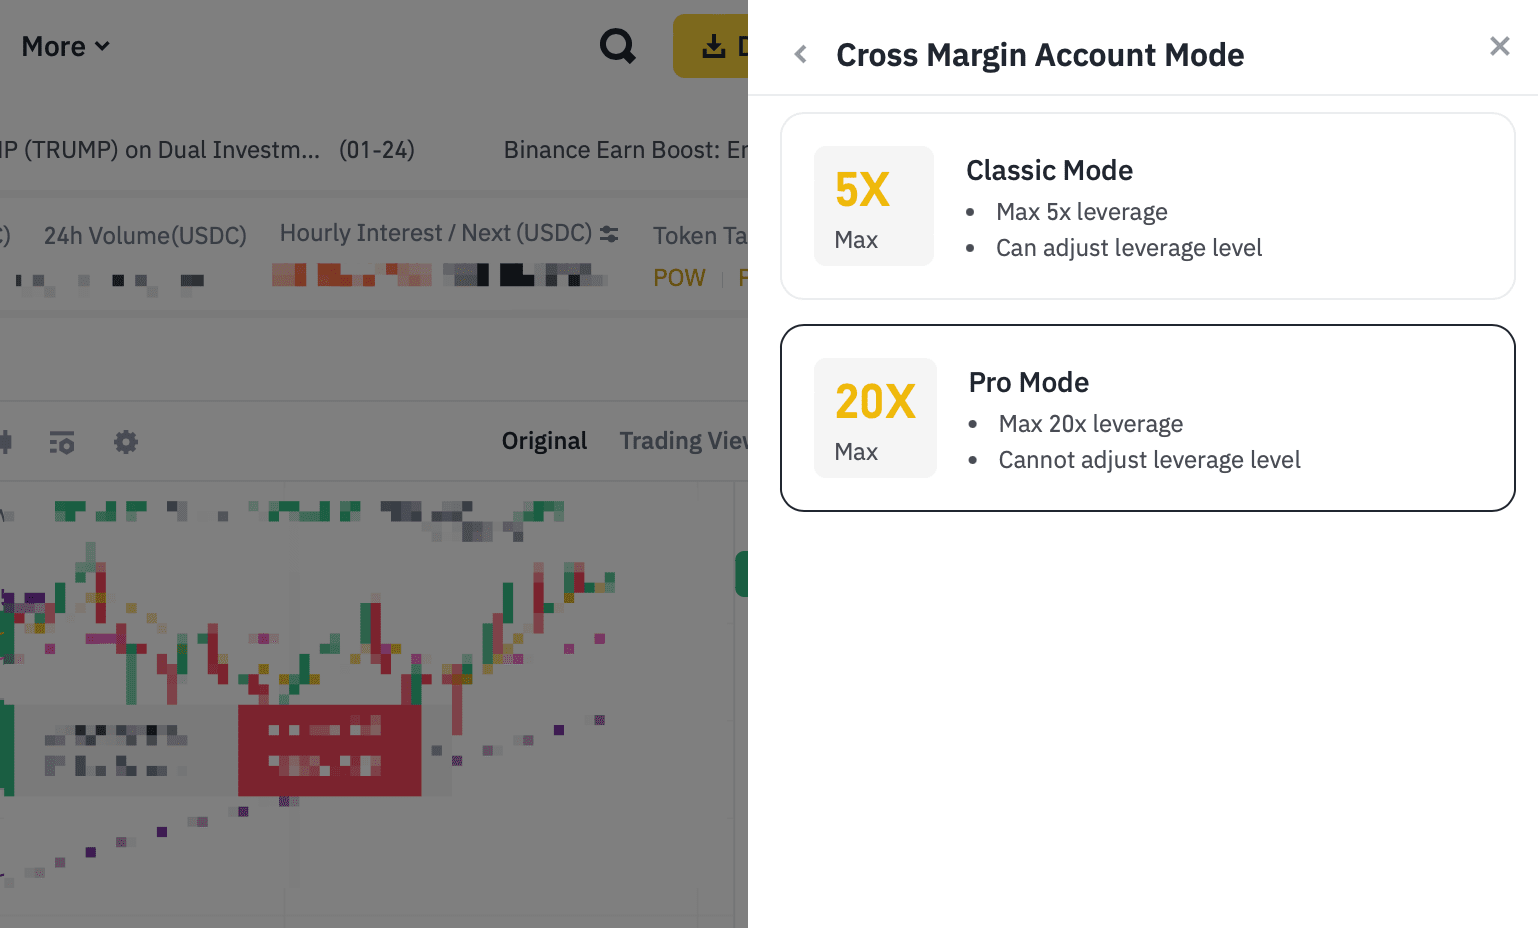Select Classic Mode option
This screenshot has height=928, width=1538.
[1147, 206]
